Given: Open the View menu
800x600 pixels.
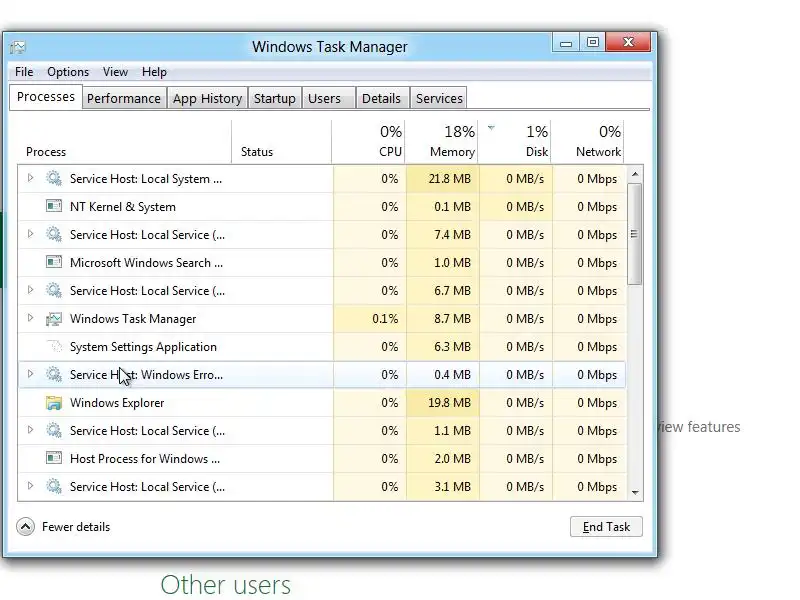Looking at the screenshot, I should [115, 72].
